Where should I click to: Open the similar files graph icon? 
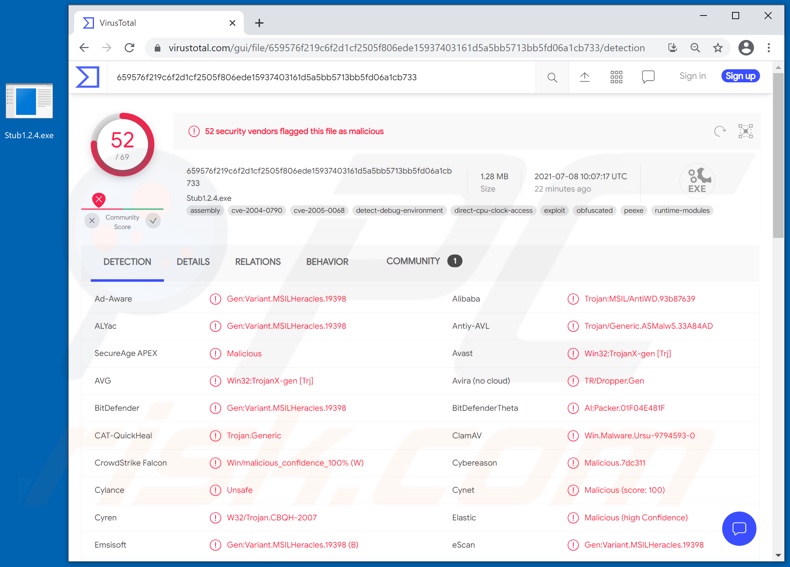tap(745, 131)
